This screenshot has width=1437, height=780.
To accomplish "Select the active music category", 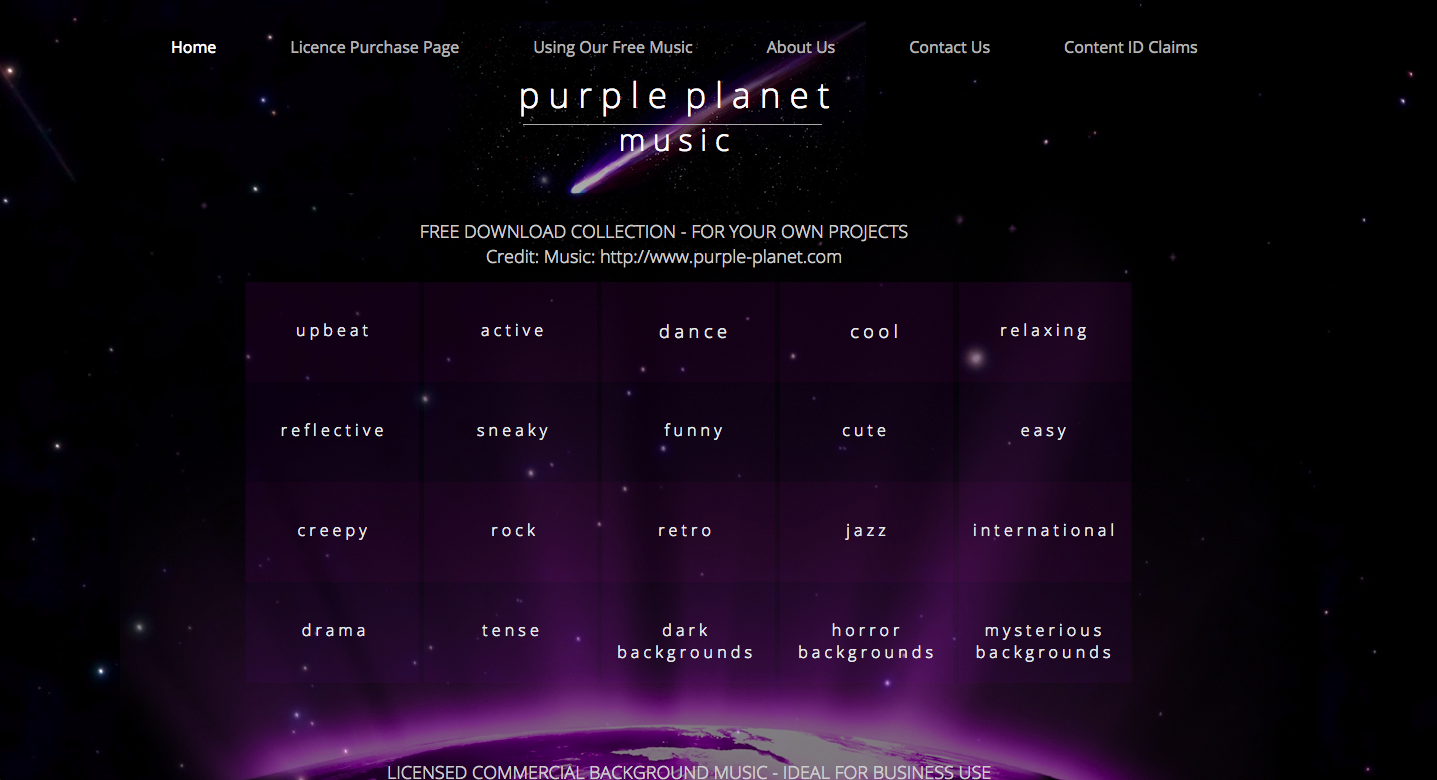I will pos(512,331).
